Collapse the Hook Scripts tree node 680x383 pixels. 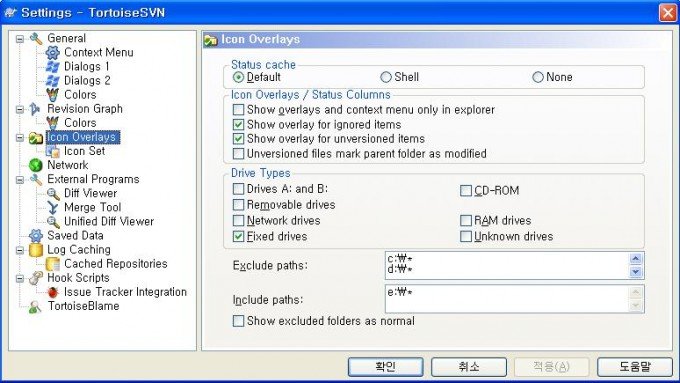coord(20,278)
